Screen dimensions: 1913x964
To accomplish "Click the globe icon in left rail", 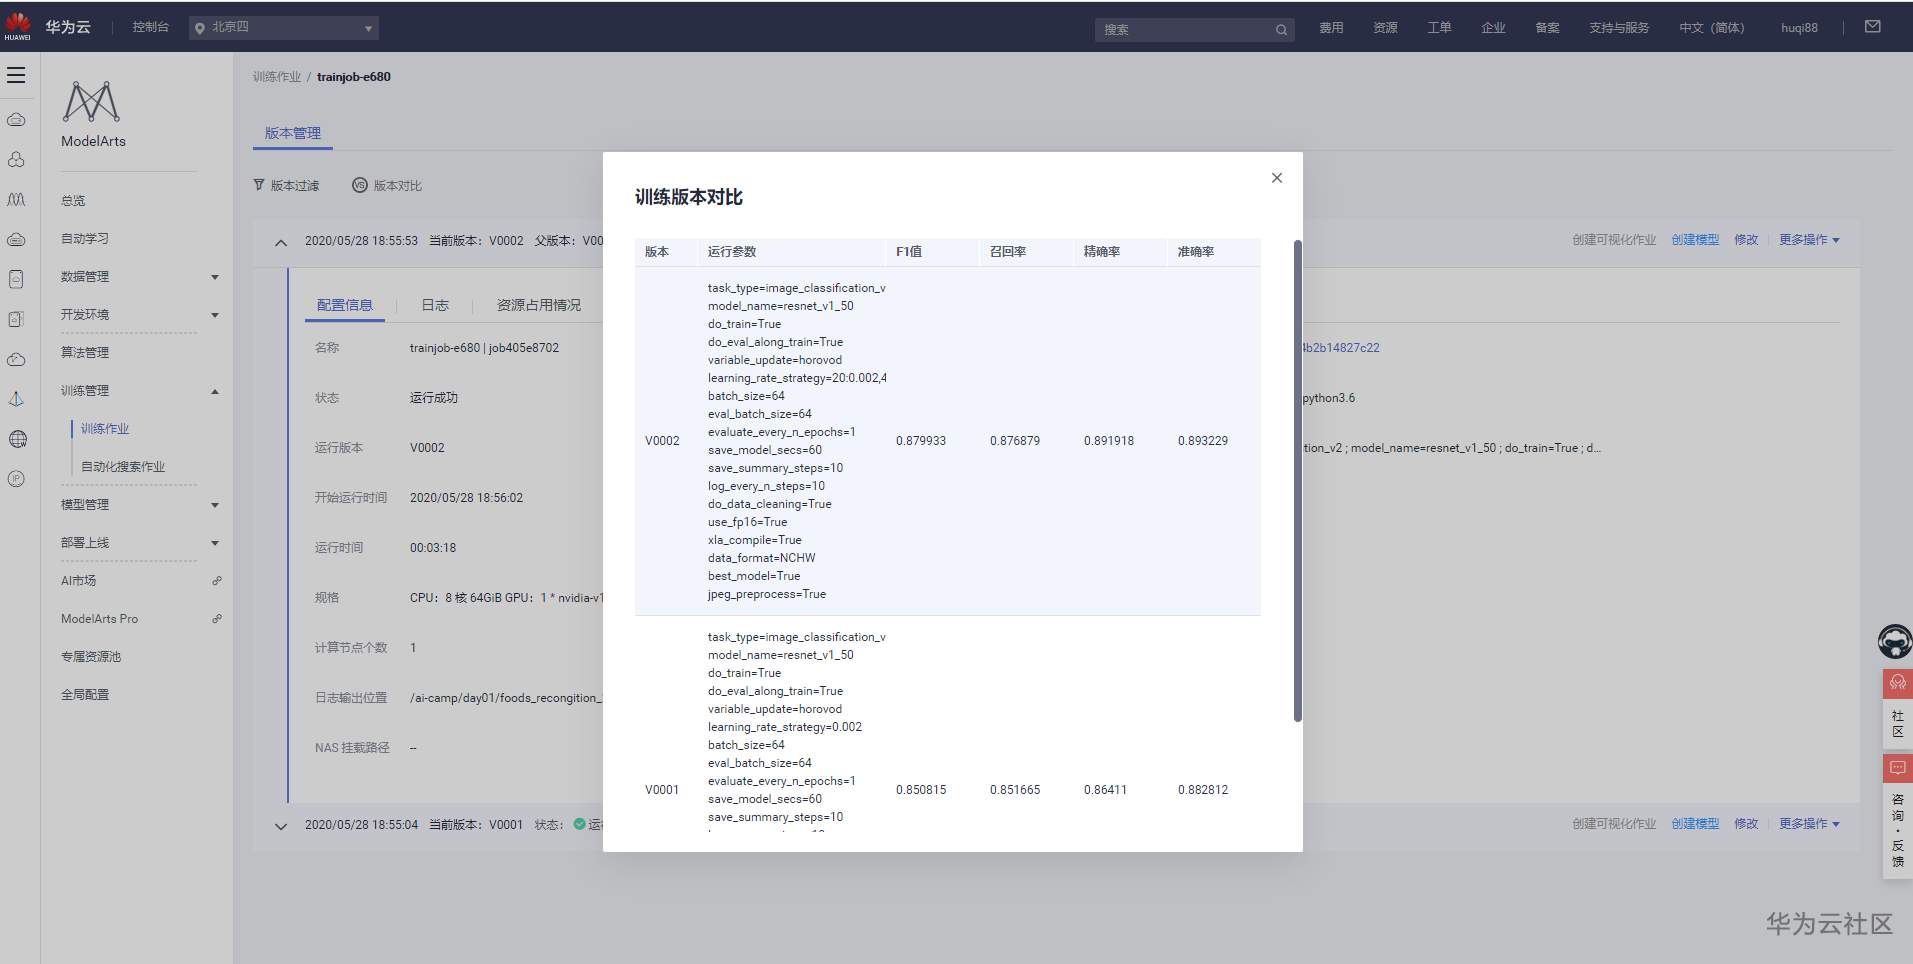I will point(17,439).
